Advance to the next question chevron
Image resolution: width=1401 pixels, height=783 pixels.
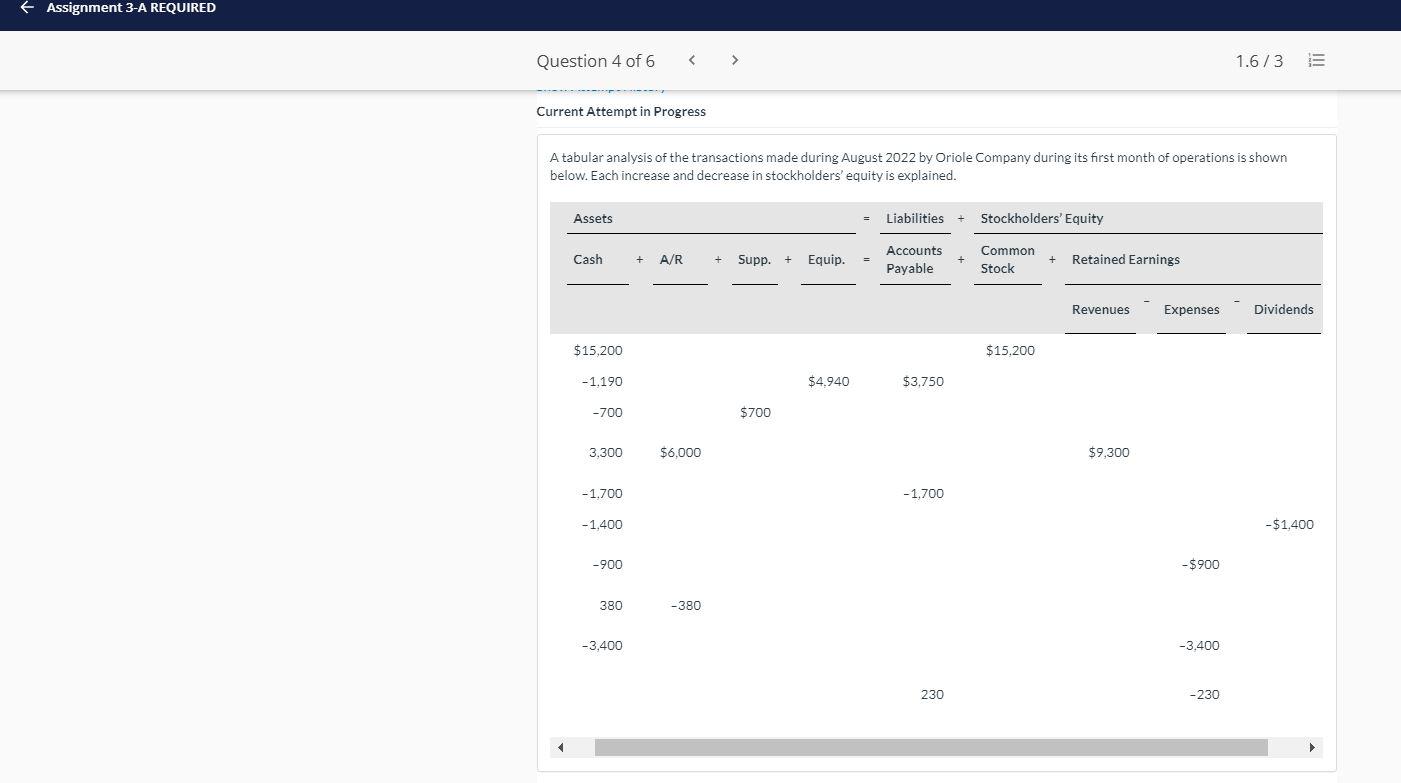735,60
